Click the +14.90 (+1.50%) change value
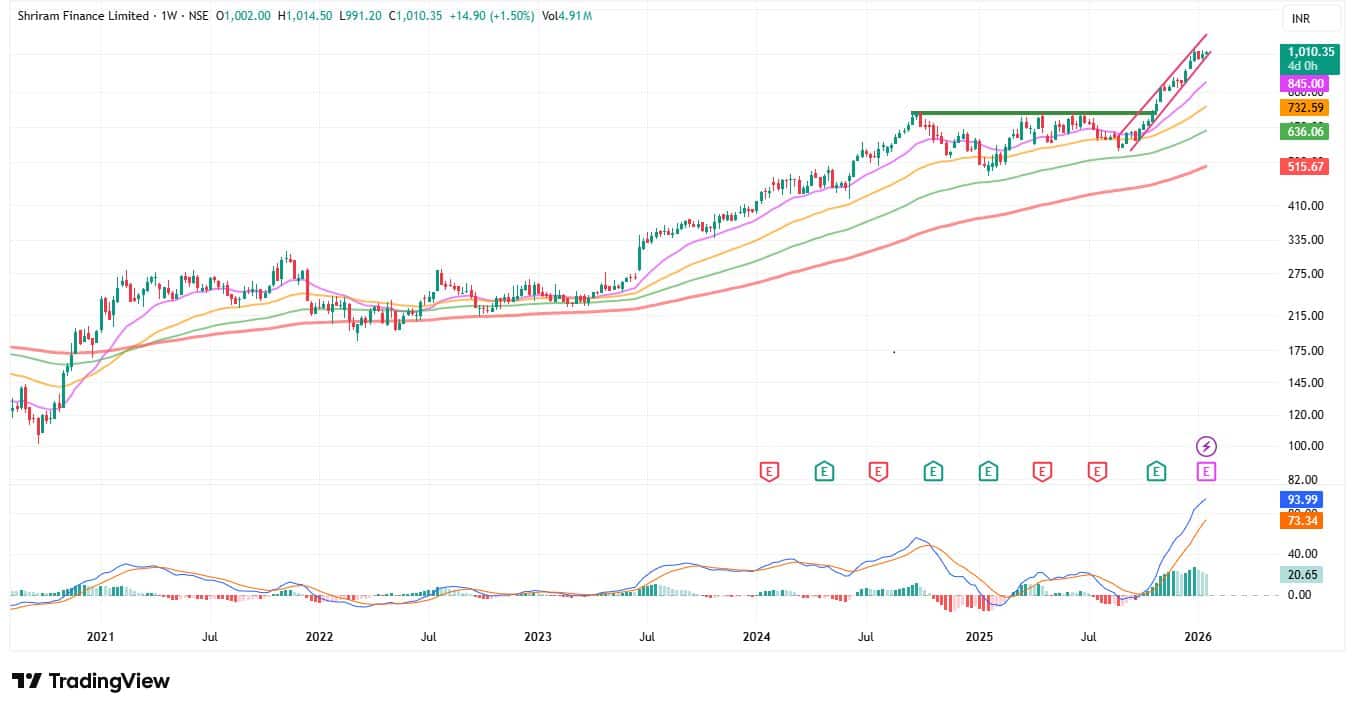 click(x=493, y=16)
